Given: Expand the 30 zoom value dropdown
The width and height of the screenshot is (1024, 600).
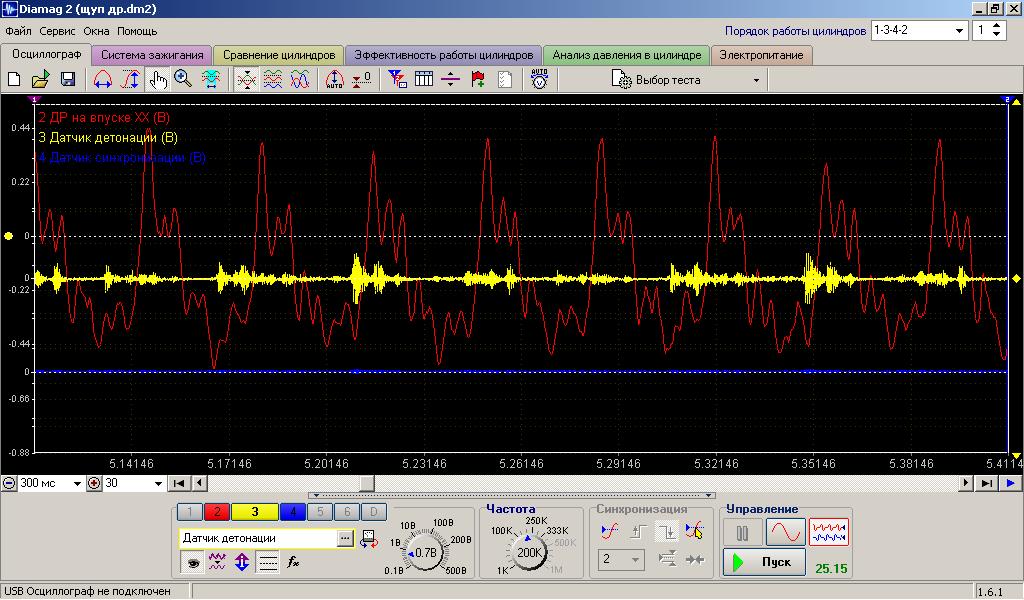Looking at the screenshot, I should (158, 483).
